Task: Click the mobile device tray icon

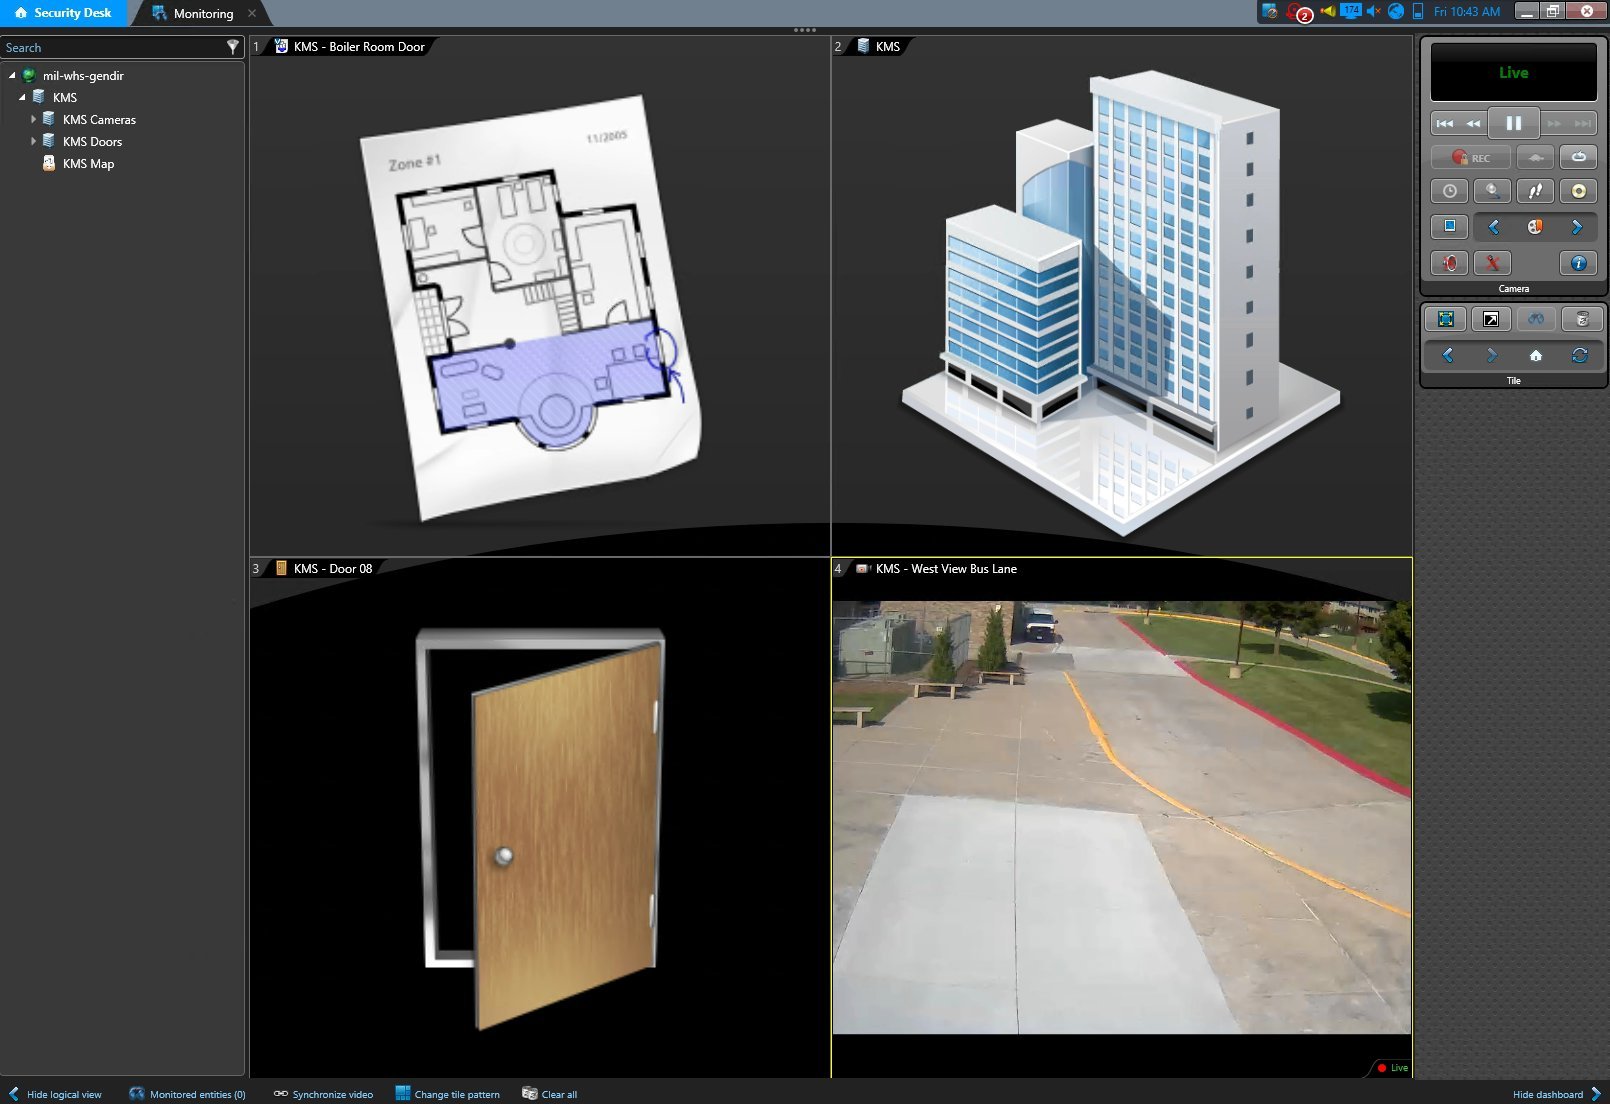Action: [1417, 11]
